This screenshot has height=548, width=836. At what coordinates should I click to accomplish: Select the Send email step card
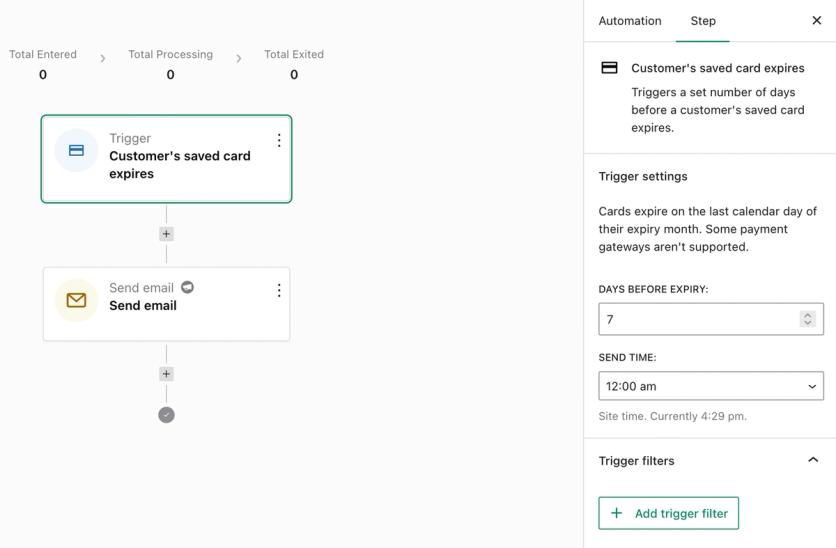[x=166, y=304]
